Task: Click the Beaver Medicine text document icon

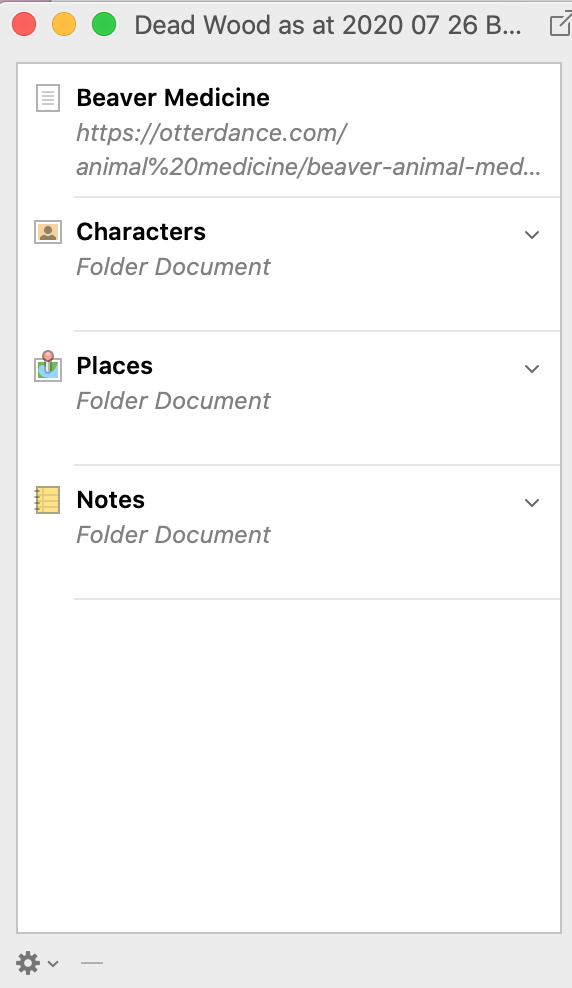Action: tap(48, 98)
